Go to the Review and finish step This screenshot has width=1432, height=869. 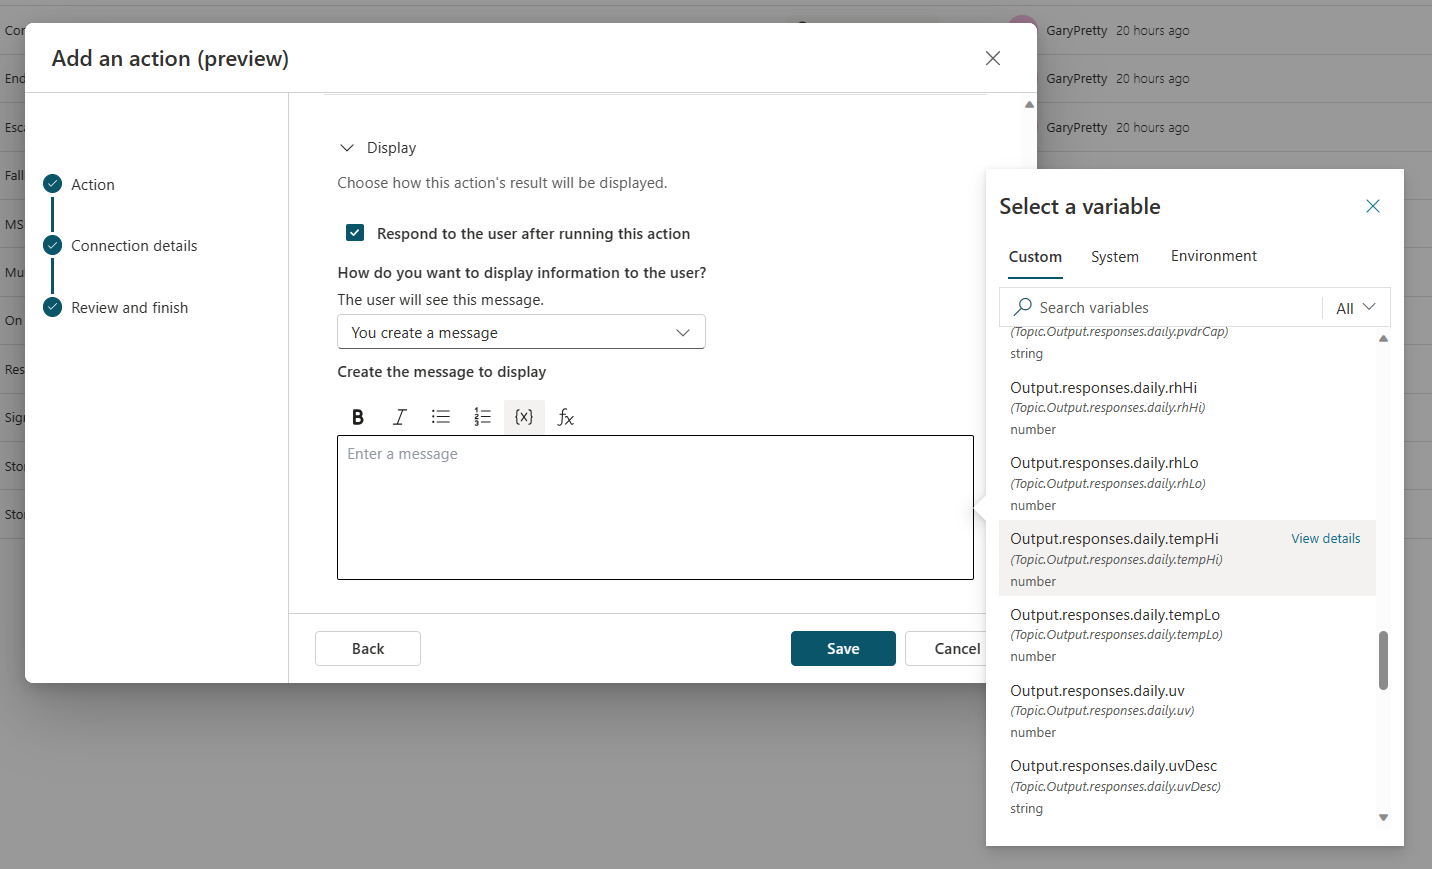(x=129, y=308)
